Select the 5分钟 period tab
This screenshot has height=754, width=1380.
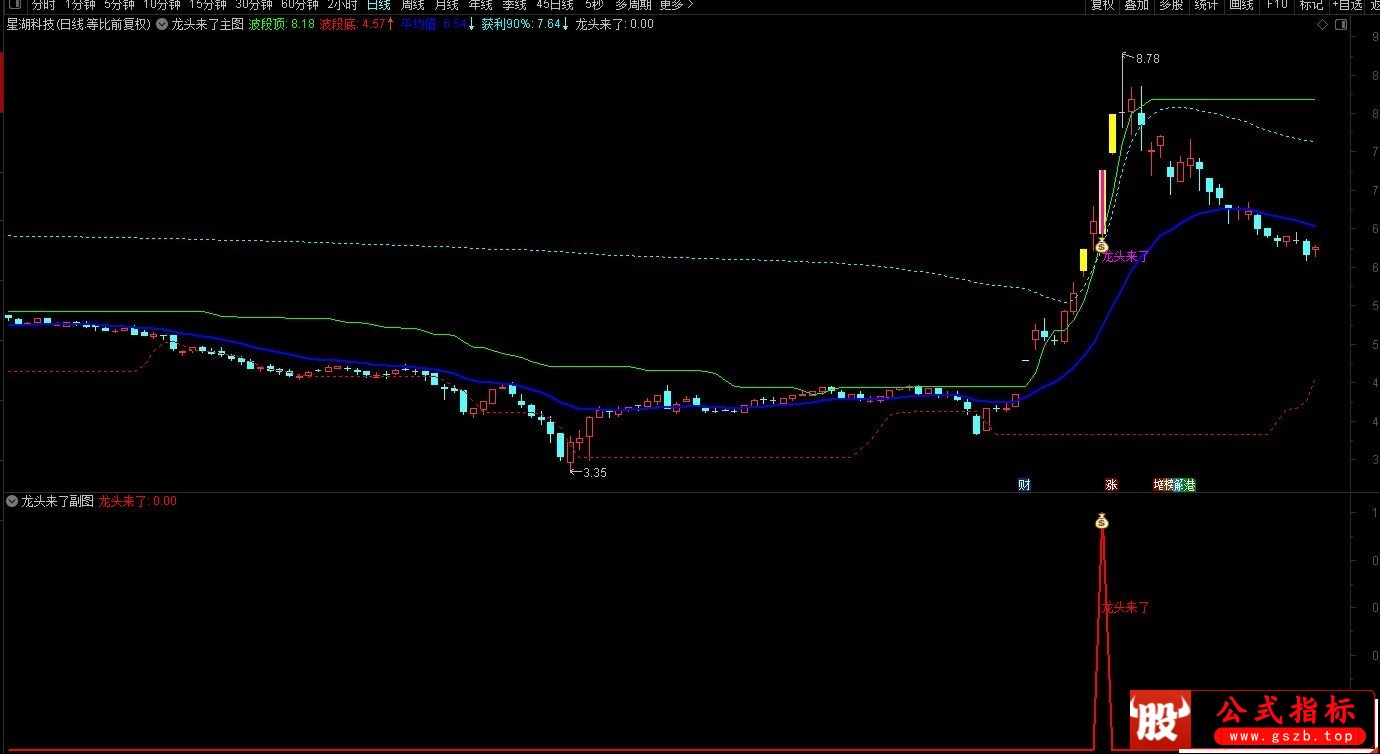[119, 5]
